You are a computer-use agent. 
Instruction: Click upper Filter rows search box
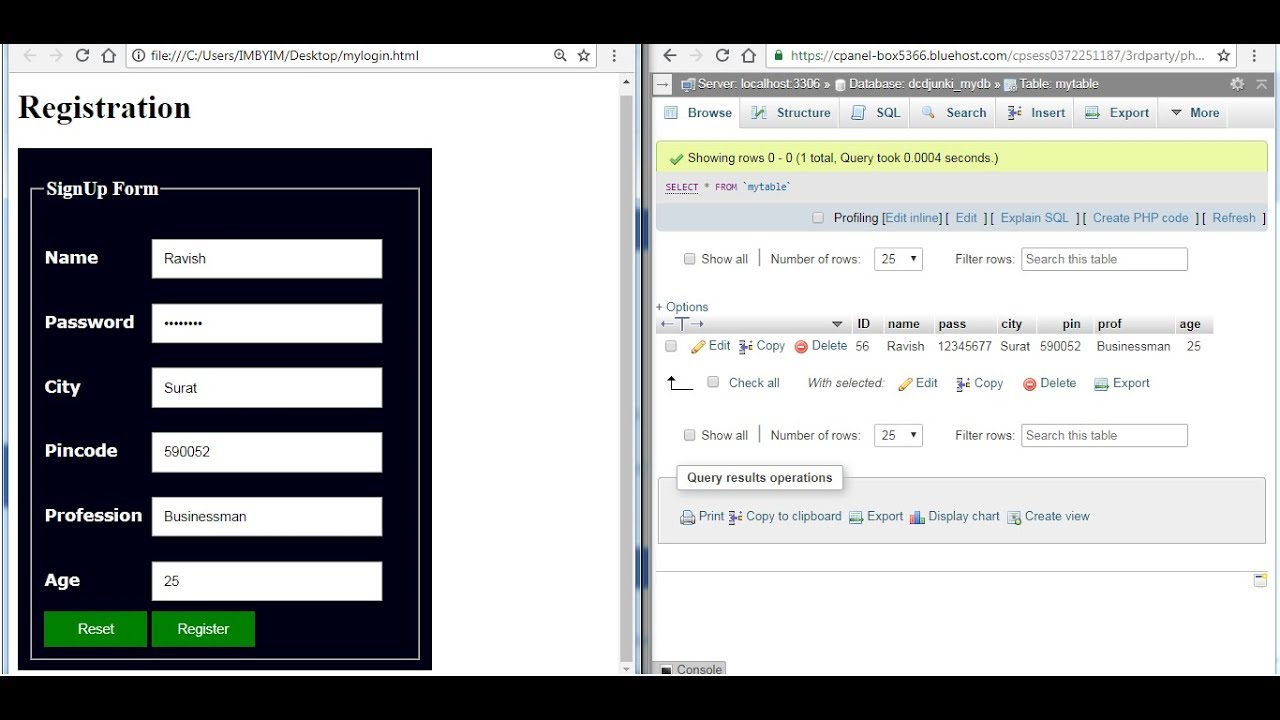pos(1104,259)
